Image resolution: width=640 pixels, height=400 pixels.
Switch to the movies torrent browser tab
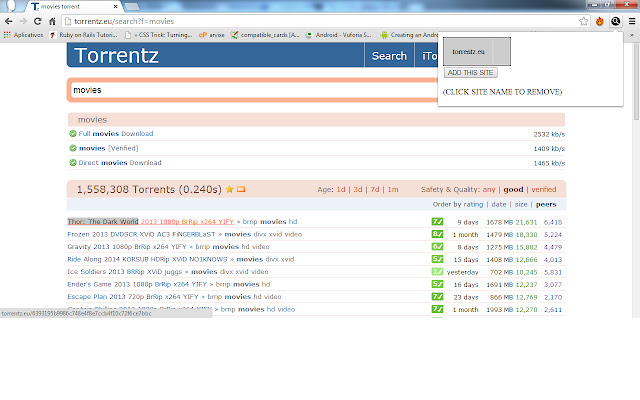(x=60, y=6)
